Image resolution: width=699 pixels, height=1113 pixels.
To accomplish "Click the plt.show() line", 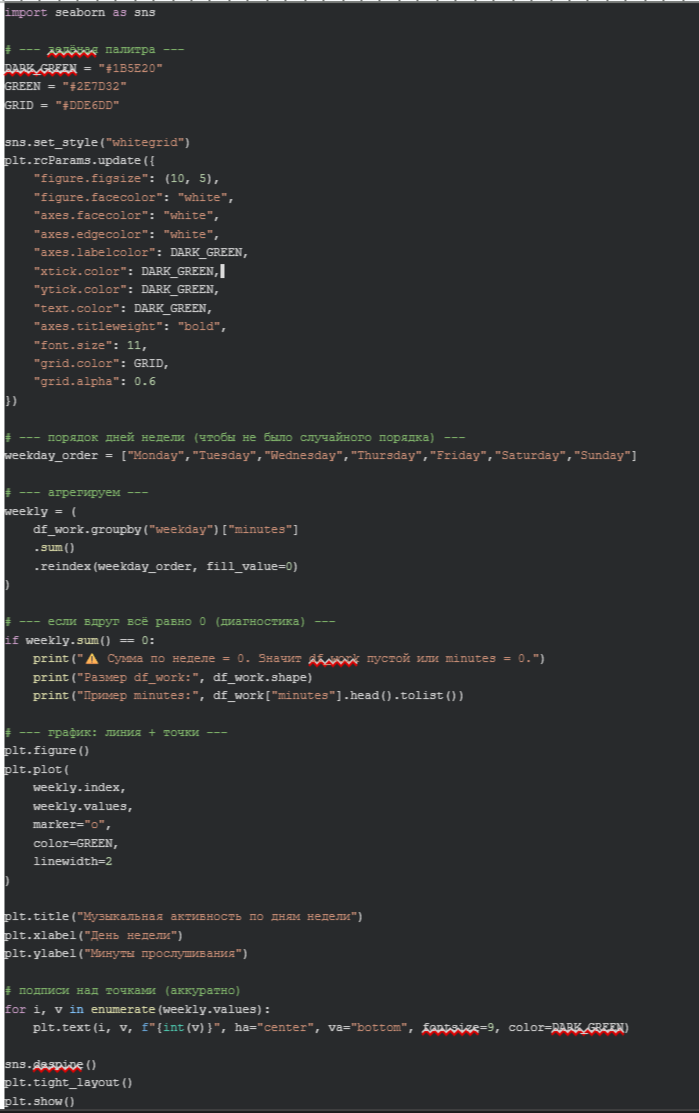I will coord(39,1101).
